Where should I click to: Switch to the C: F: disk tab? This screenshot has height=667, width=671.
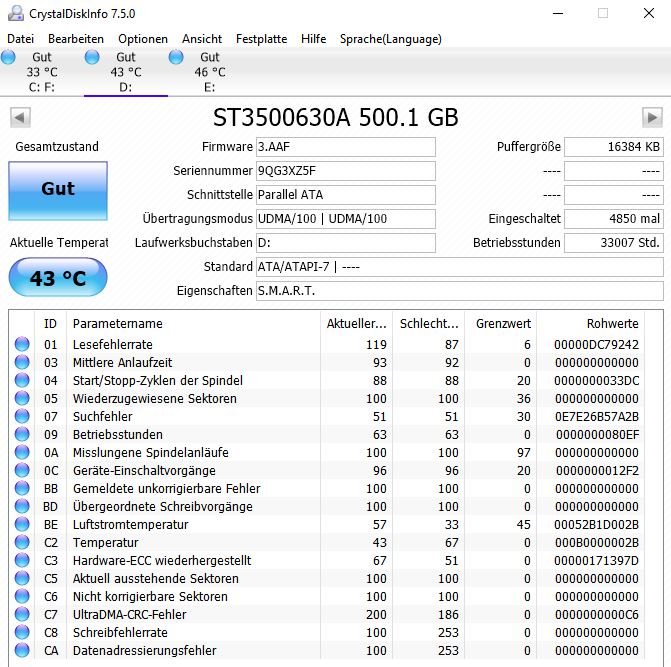(42, 72)
